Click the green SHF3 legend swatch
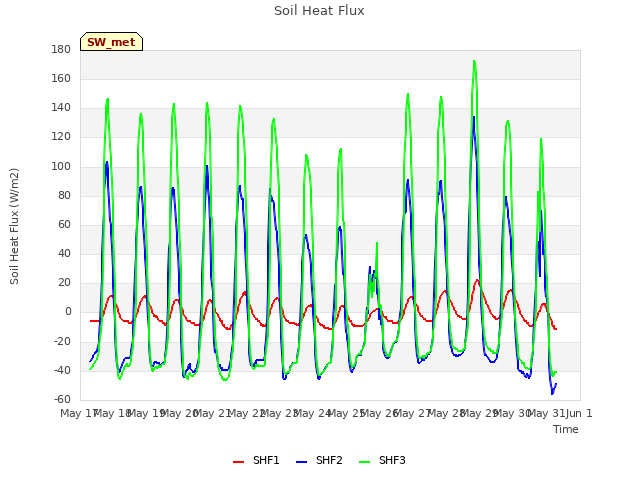 [364, 462]
